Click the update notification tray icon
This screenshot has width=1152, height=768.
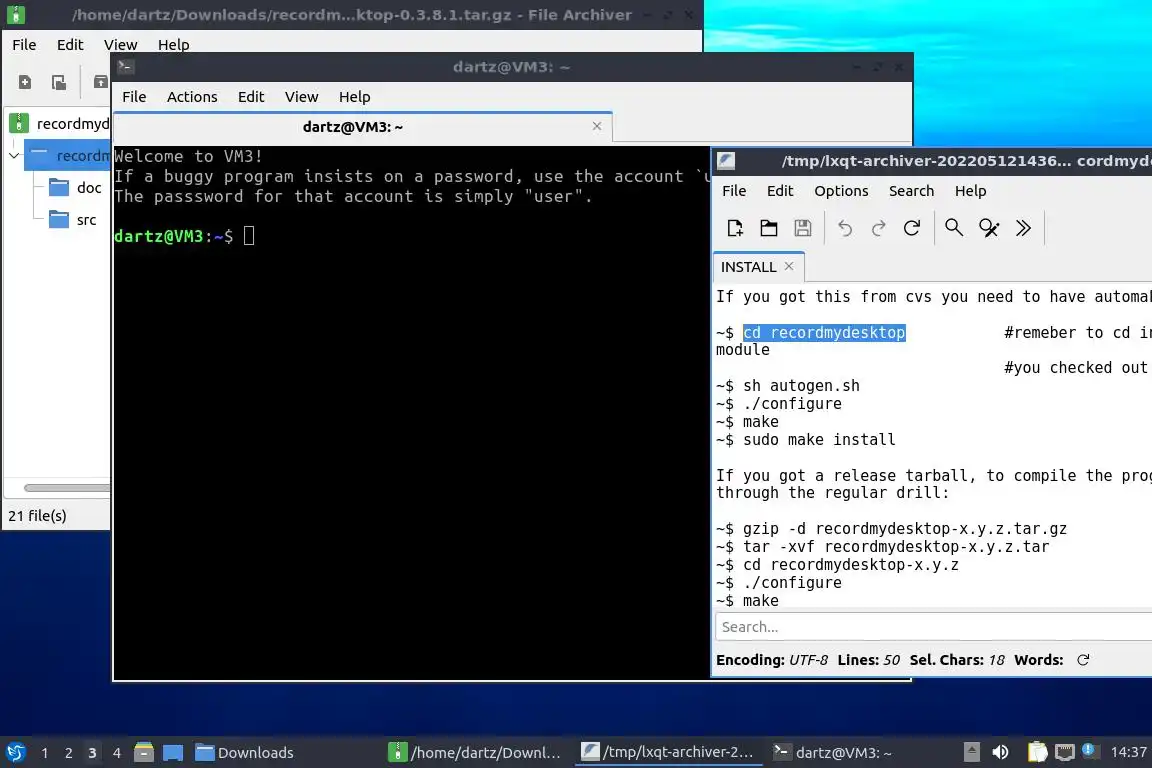(x=1090, y=750)
